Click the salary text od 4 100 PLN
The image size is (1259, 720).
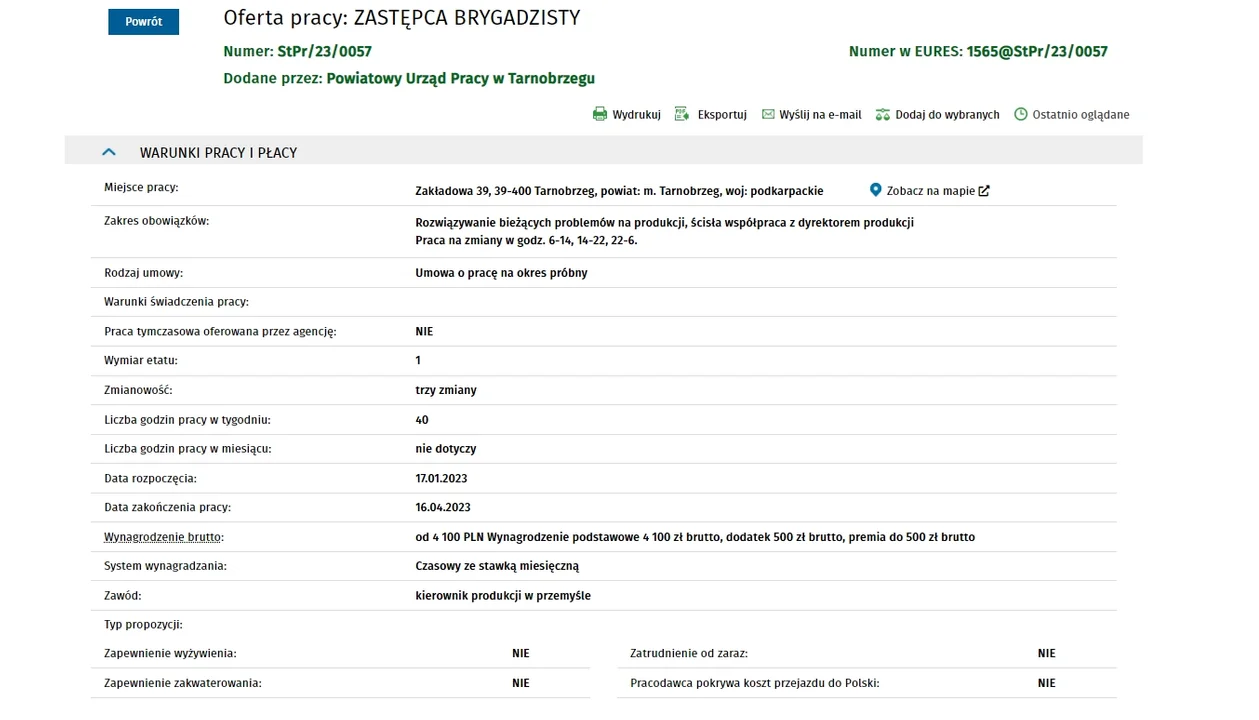[450, 537]
